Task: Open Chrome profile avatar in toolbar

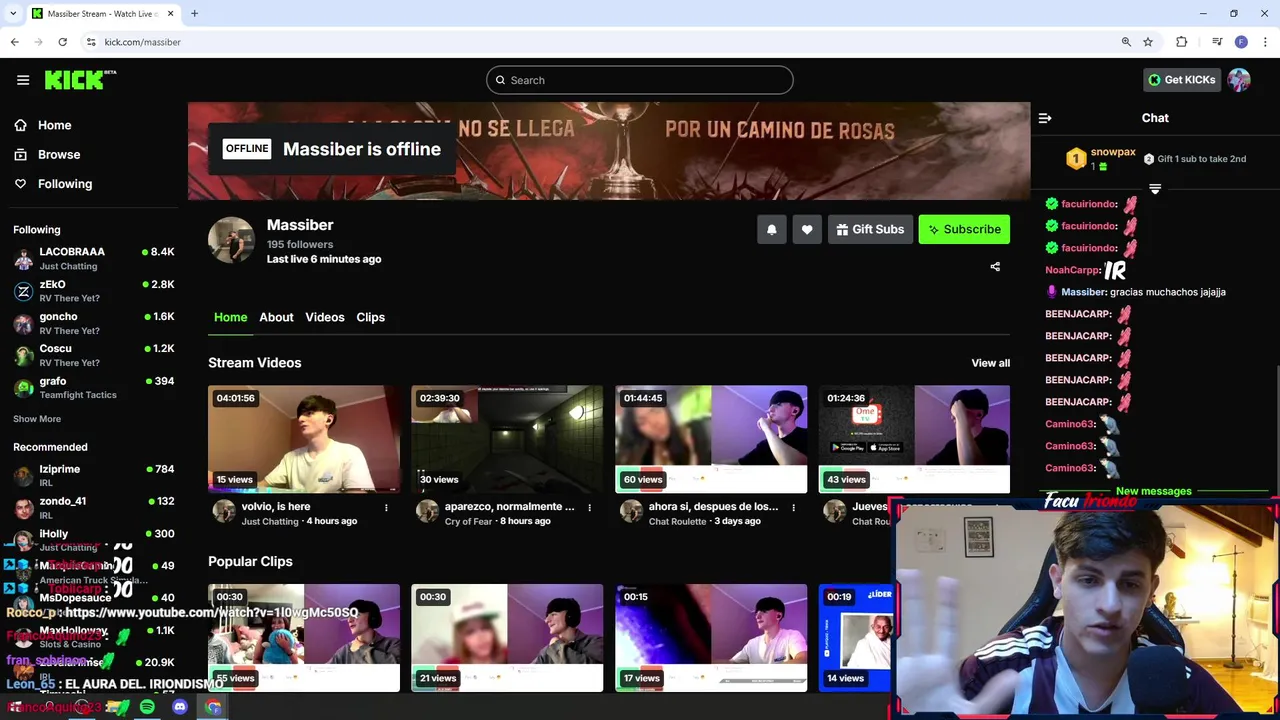Action: click(1241, 42)
